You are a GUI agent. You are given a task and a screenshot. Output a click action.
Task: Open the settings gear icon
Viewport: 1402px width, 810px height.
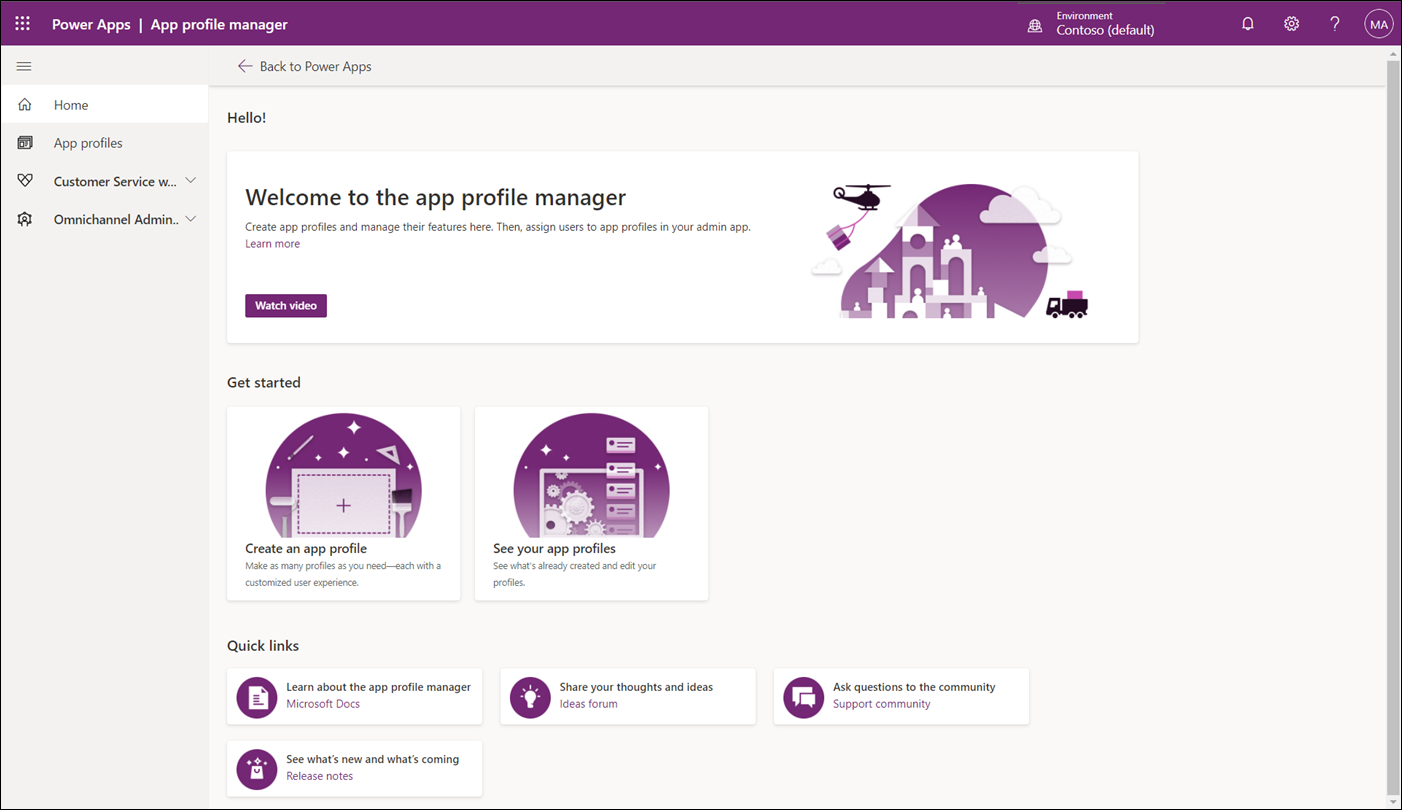pos(1292,24)
